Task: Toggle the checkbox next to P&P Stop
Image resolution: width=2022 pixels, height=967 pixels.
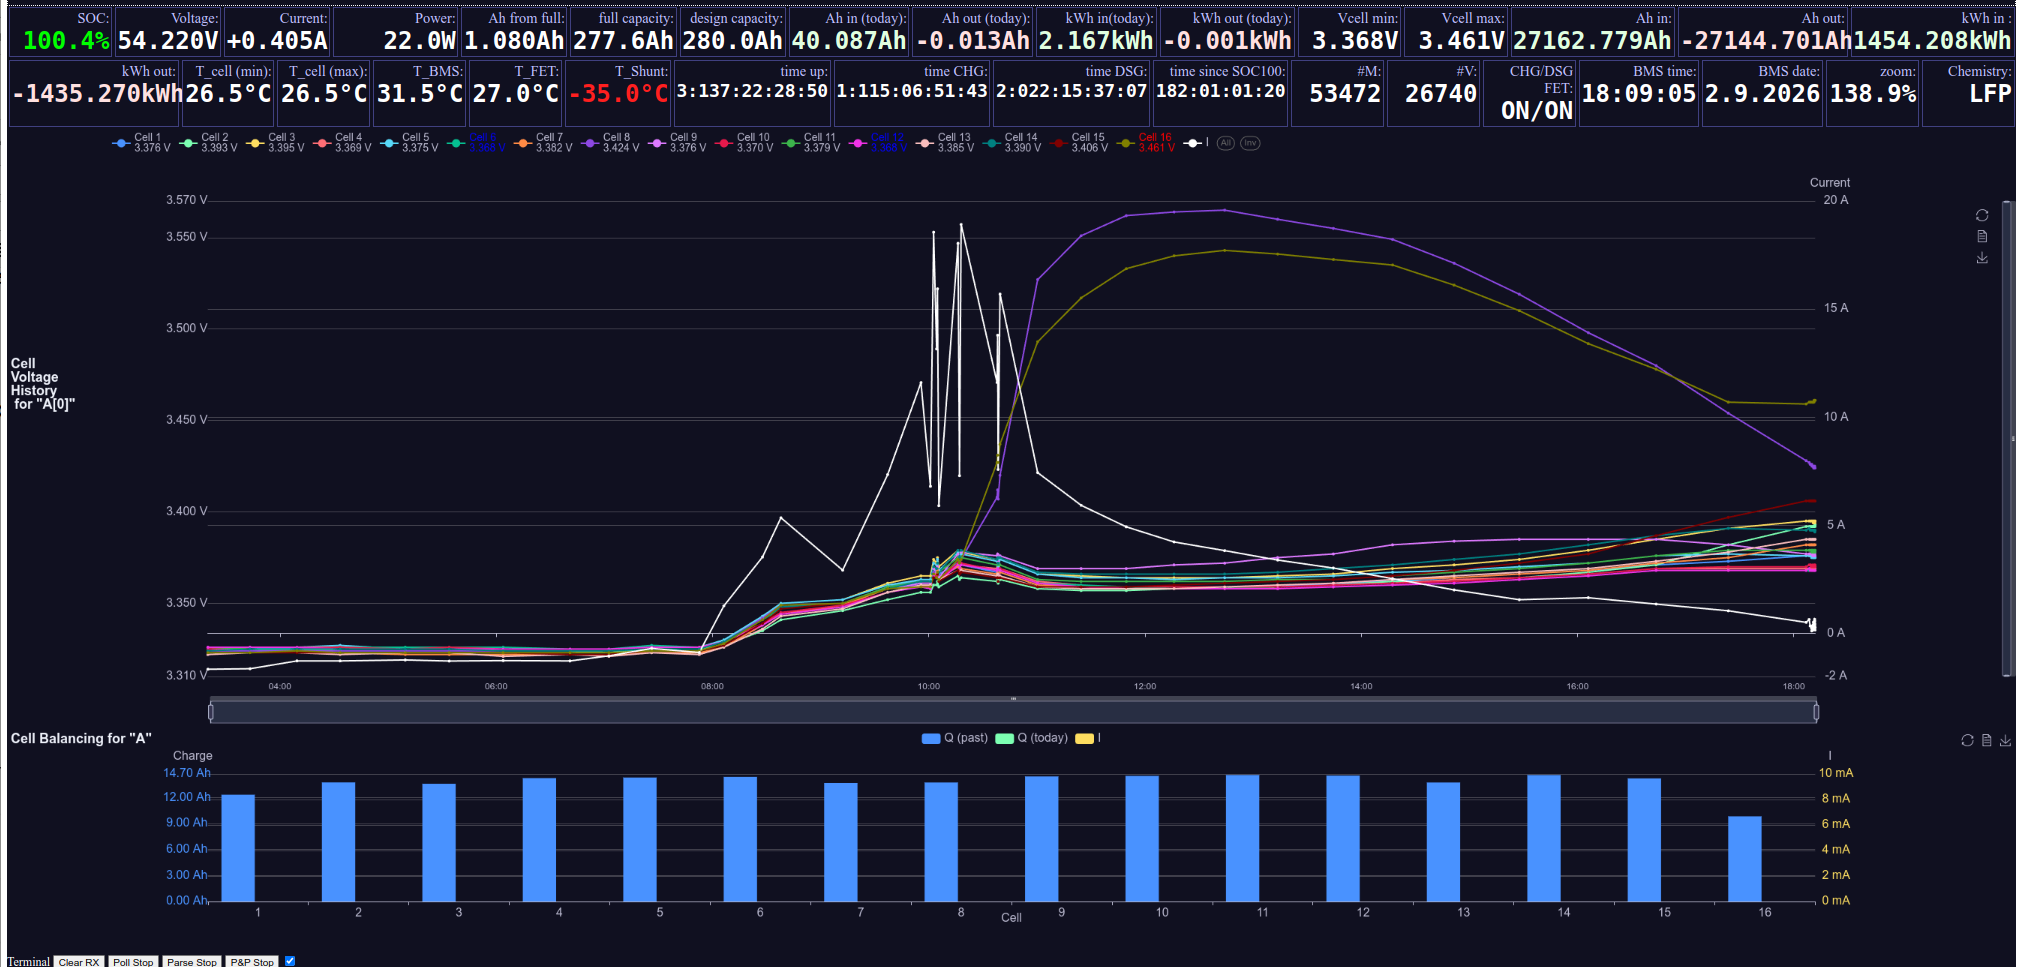Action: (x=290, y=961)
